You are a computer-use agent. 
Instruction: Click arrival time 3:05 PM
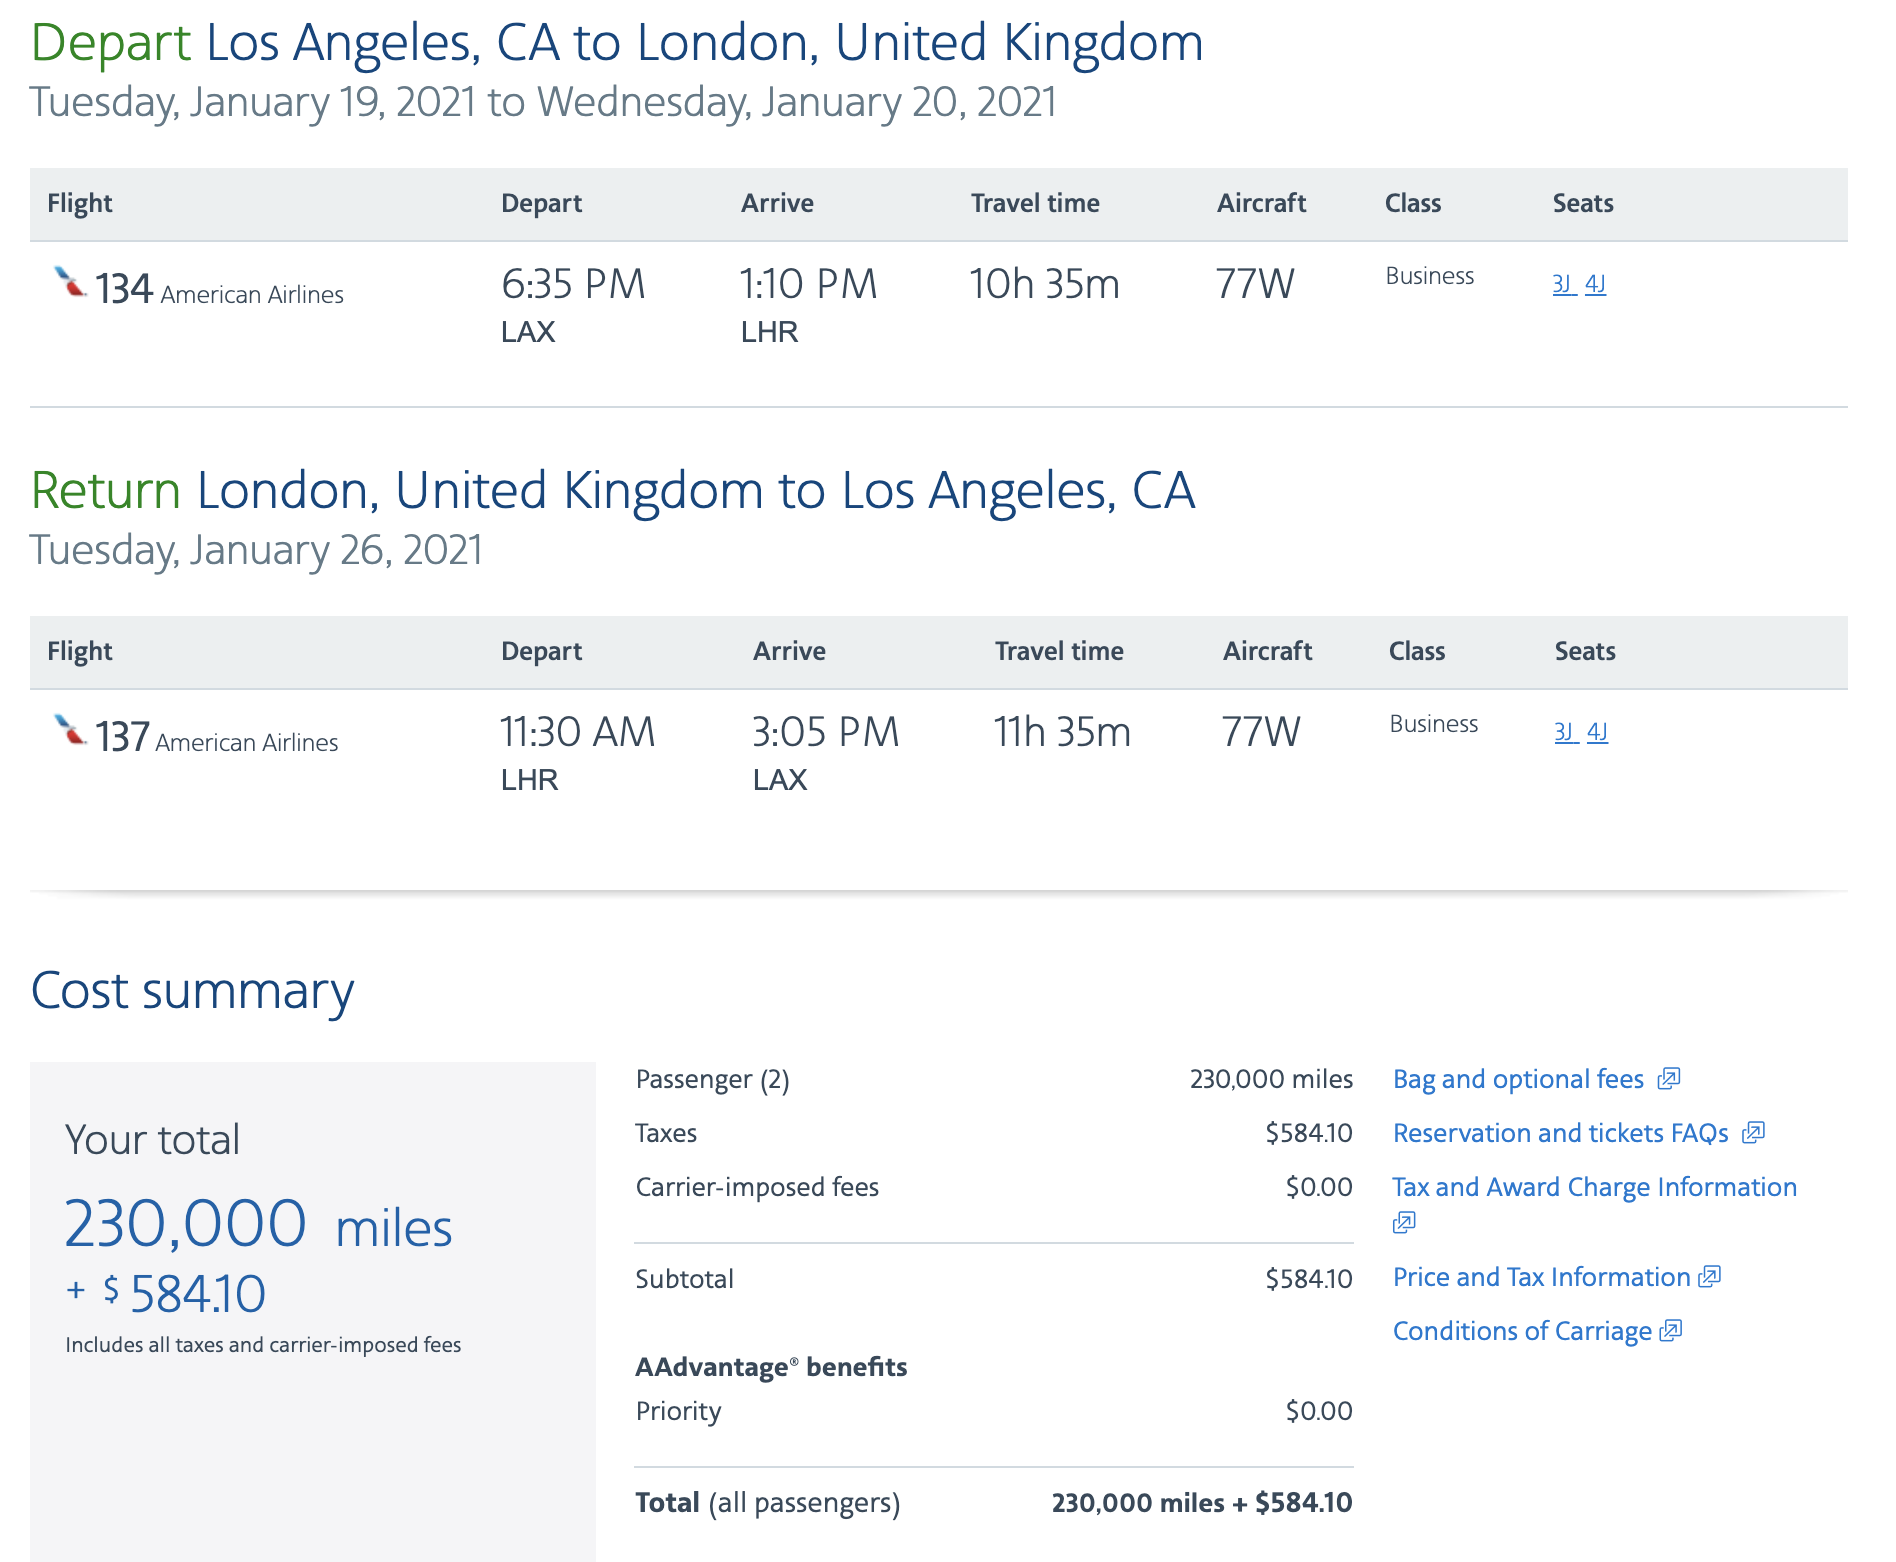tap(825, 732)
